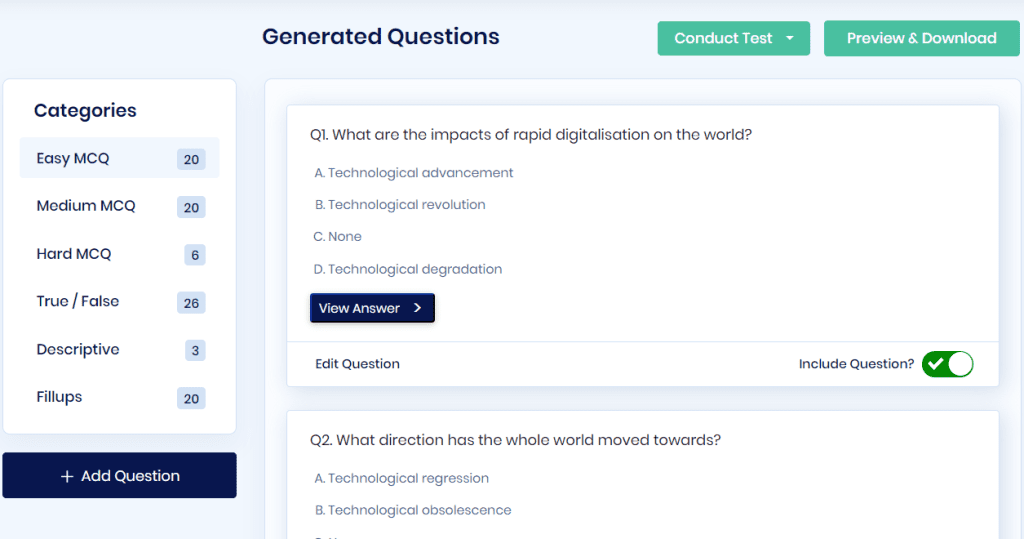Switch to the Descriptive category
This screenshot has height=539, width=1024.
[78, 350]
